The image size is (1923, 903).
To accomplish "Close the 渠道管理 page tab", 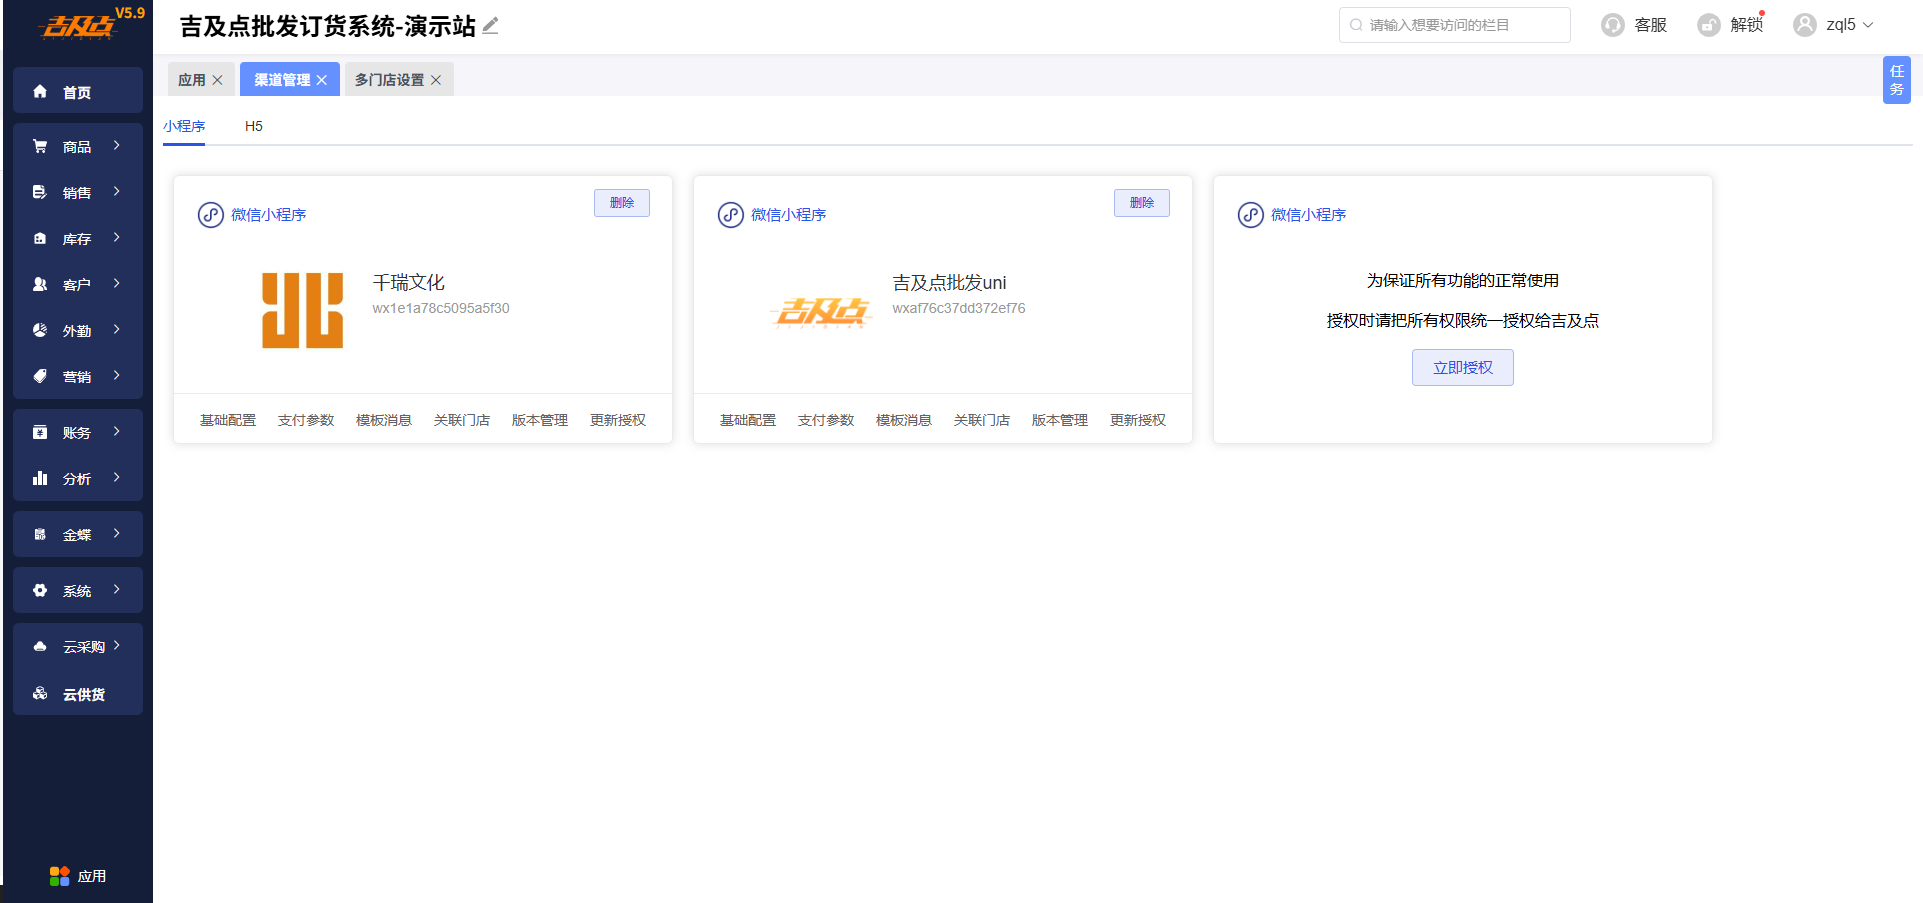I will (x=322, y=80).
